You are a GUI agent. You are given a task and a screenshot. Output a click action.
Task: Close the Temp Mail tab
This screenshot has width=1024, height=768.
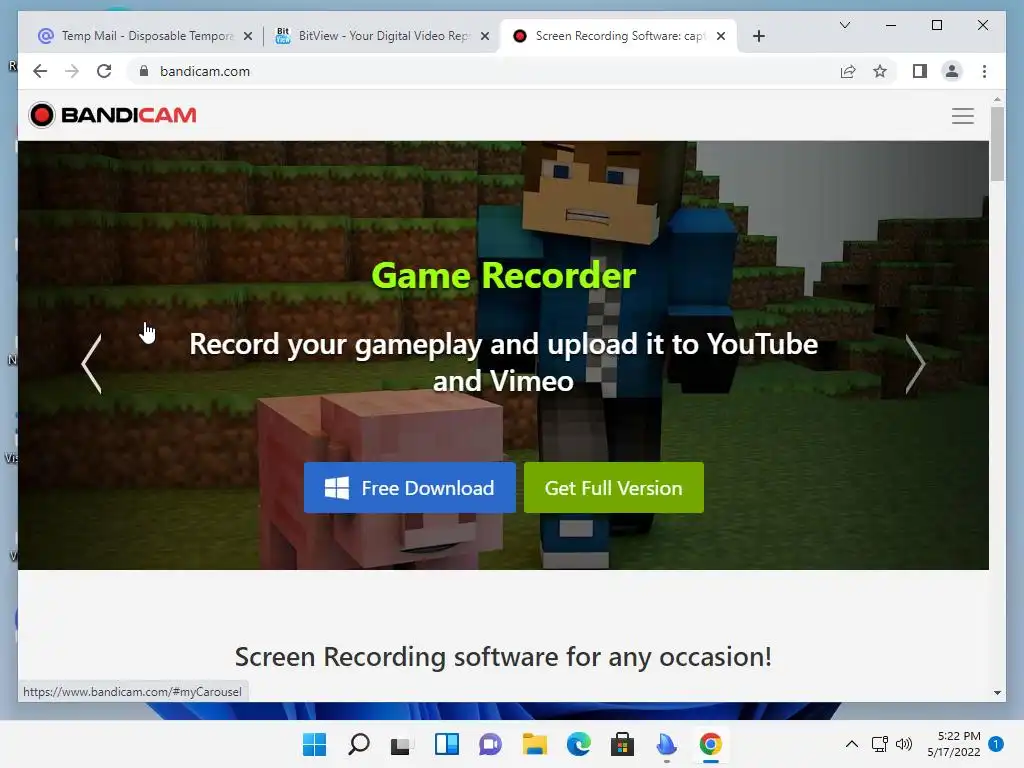(x=248, y=36)
